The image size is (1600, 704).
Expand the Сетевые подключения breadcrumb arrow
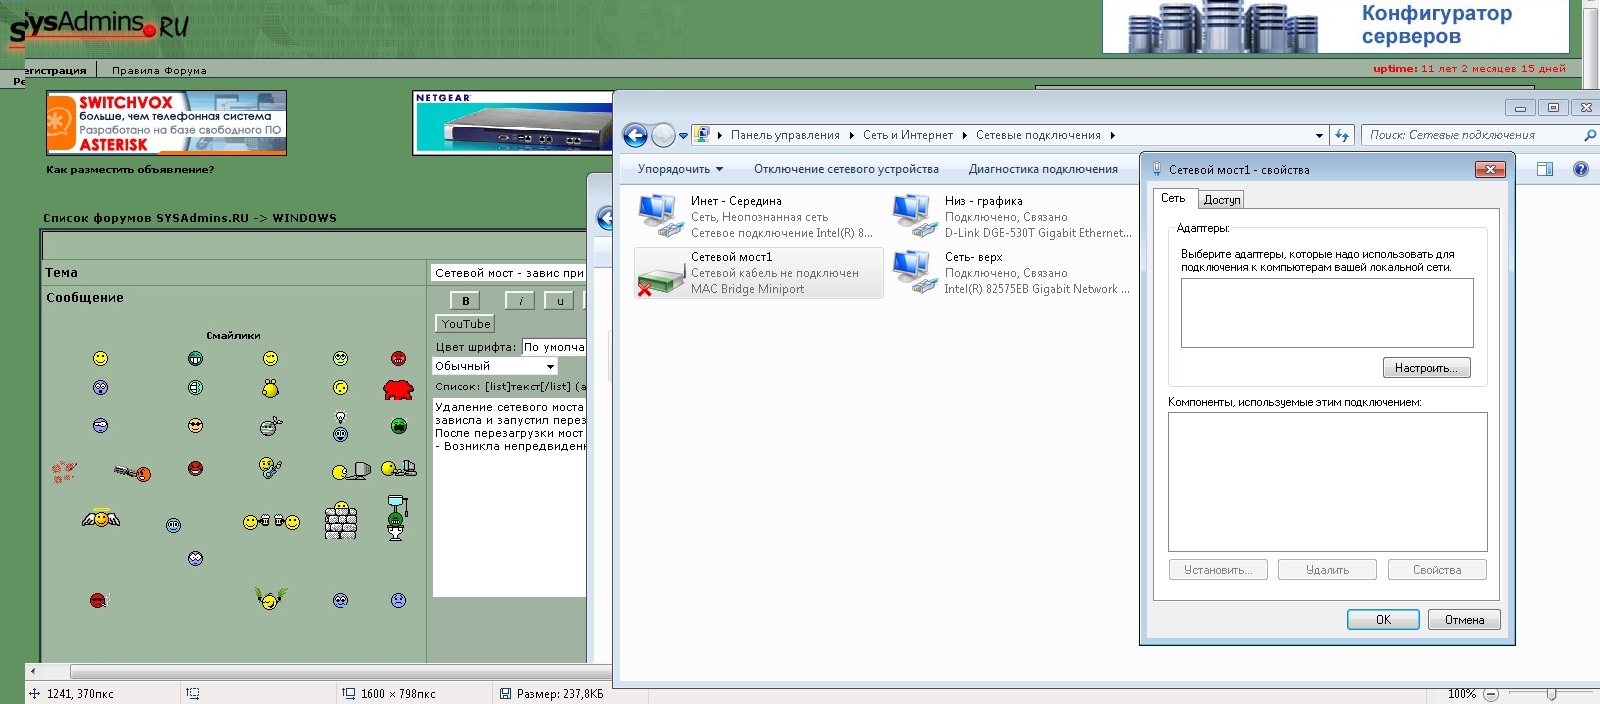(1112, 135)
